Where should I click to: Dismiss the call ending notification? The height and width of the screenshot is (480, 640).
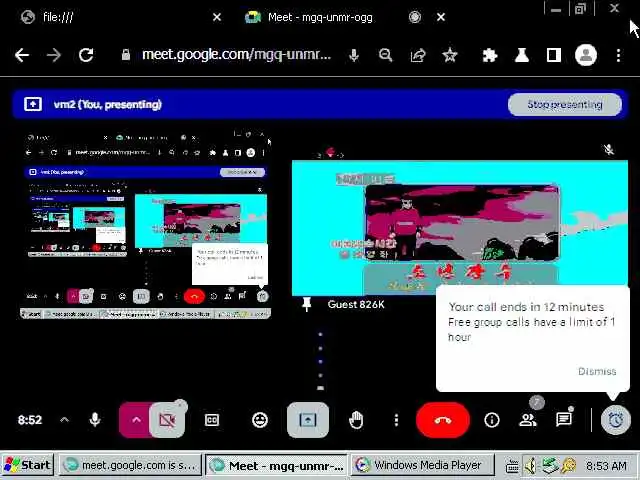coord(597,371)
